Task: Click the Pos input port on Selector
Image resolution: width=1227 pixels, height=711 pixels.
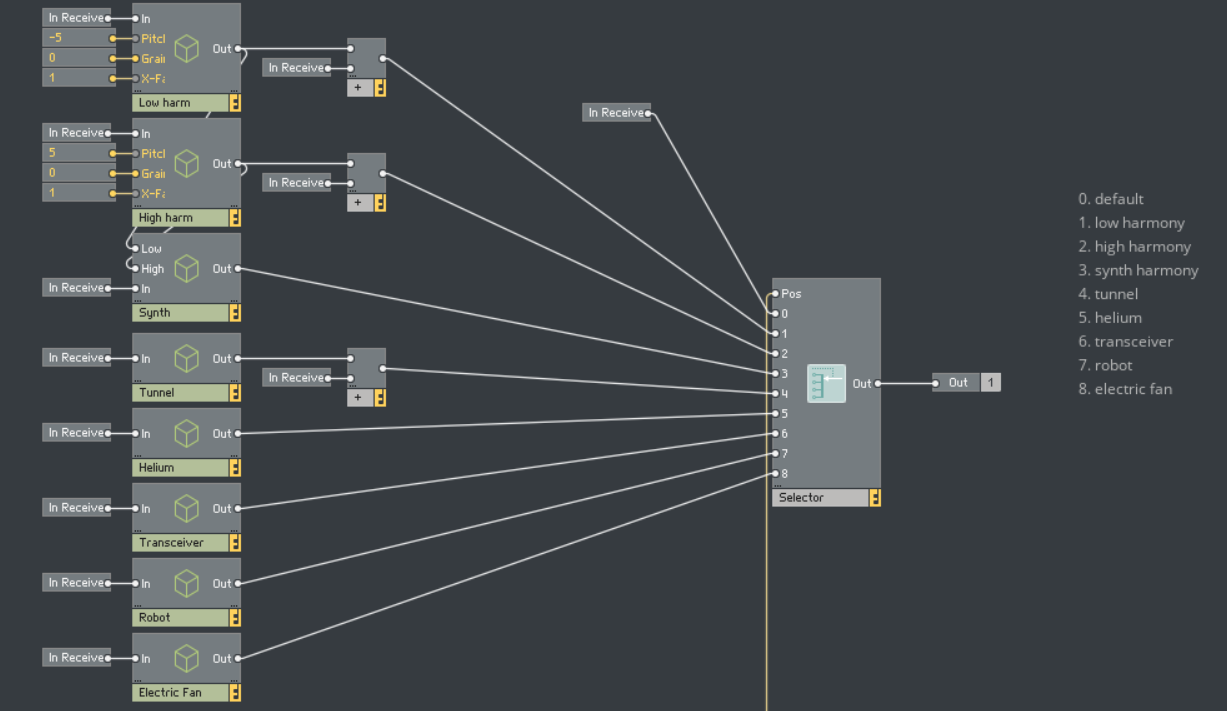Action: pos(773,294)
